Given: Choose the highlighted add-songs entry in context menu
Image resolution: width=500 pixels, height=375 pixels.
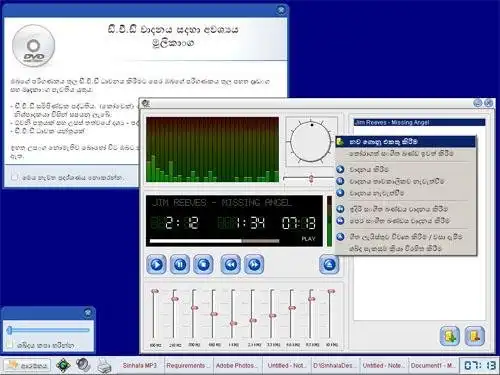Looking at the screenshot, I should click(x=406, y=142).
